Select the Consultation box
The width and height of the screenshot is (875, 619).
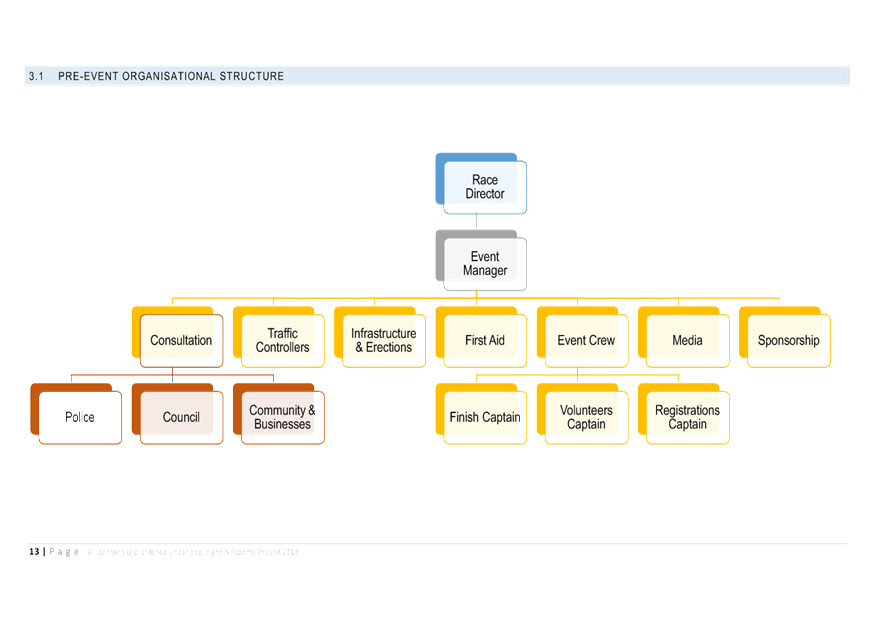click(x=179, y=338)
